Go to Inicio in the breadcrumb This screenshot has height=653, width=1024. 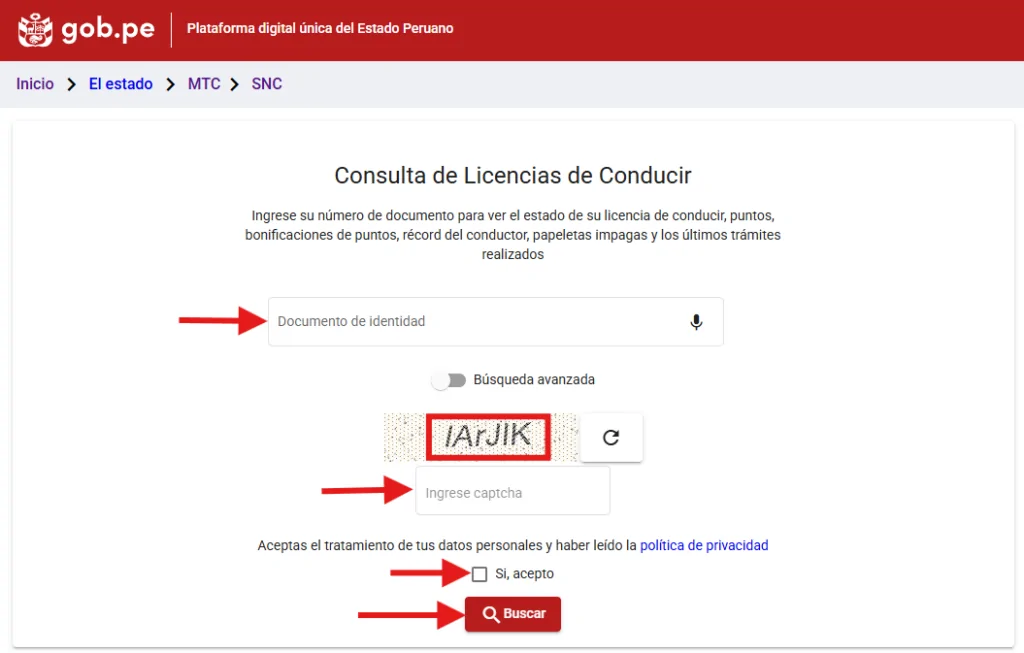coord(35,84)
